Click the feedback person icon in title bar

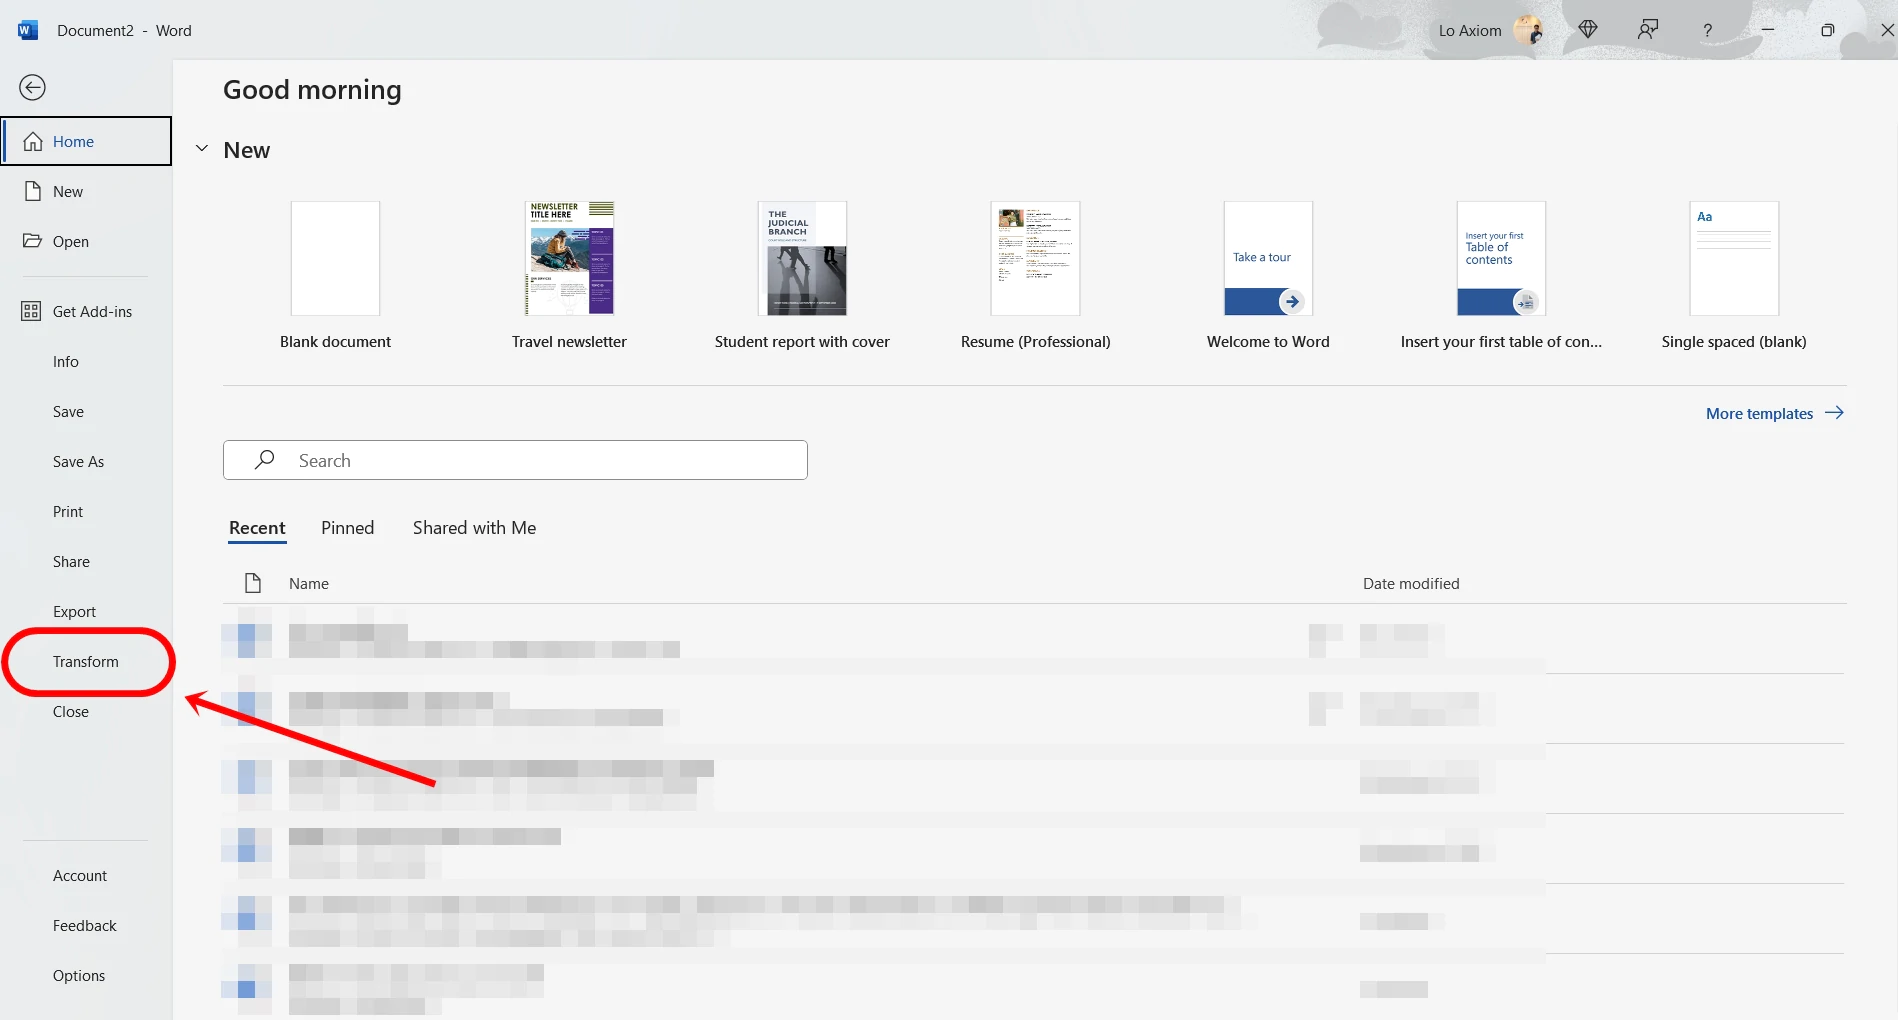click(x=1648, y=30)
